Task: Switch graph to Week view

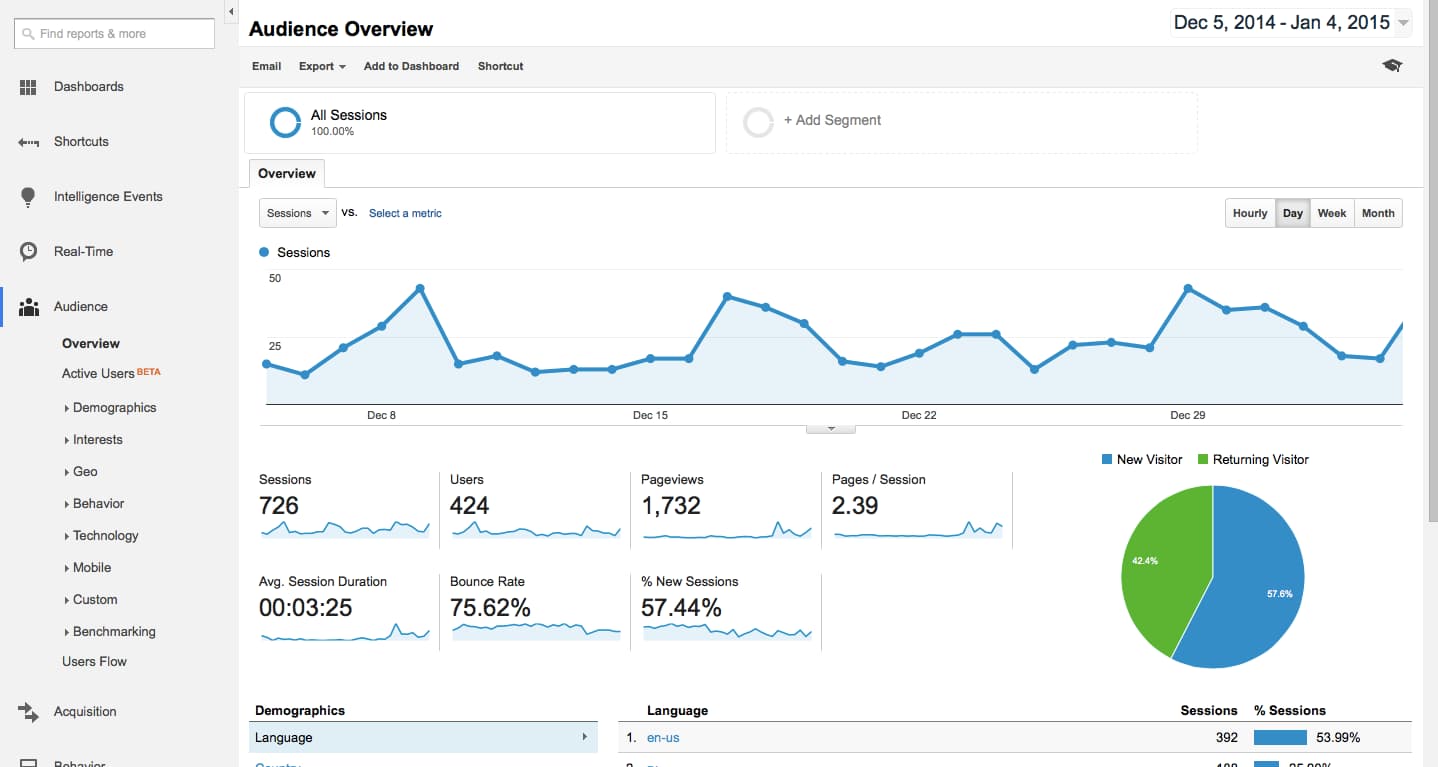Action: point(1331,213)
